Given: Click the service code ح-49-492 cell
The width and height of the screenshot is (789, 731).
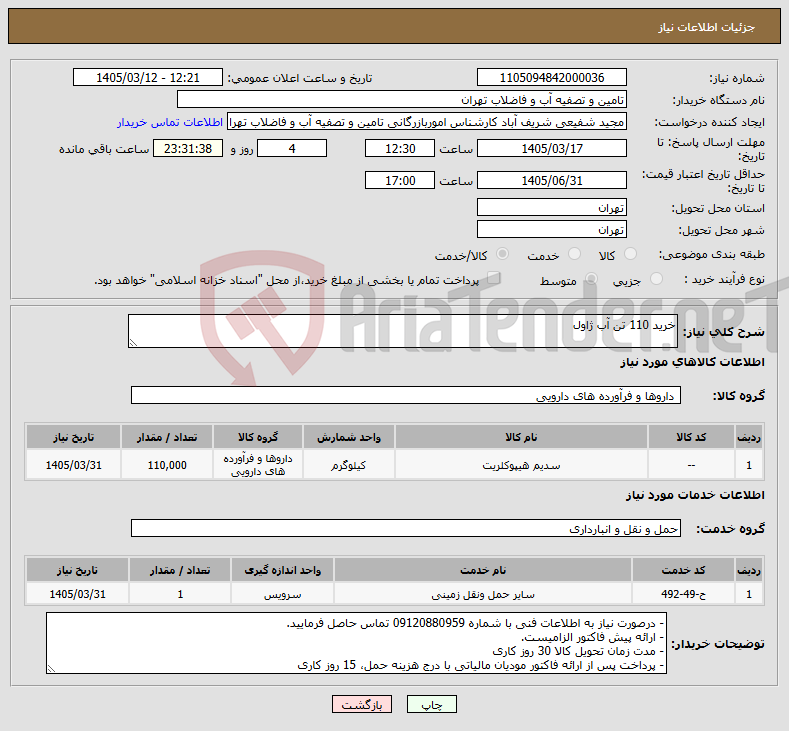Looking at the screenshot, I should [x=683, y=594].
